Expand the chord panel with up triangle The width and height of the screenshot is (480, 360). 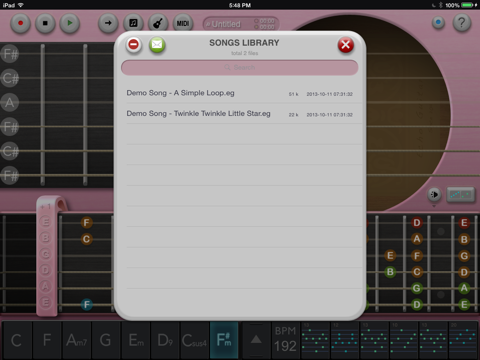coord(256,340)
